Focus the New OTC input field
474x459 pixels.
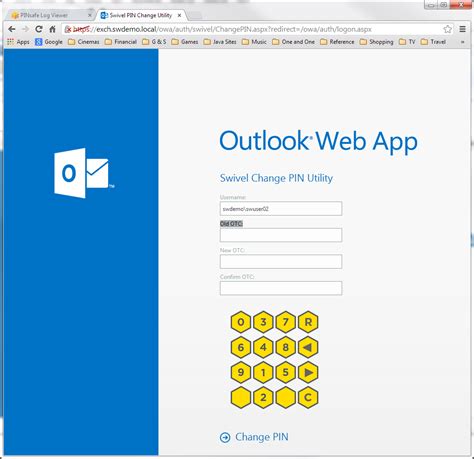click(x=281, y=262)
